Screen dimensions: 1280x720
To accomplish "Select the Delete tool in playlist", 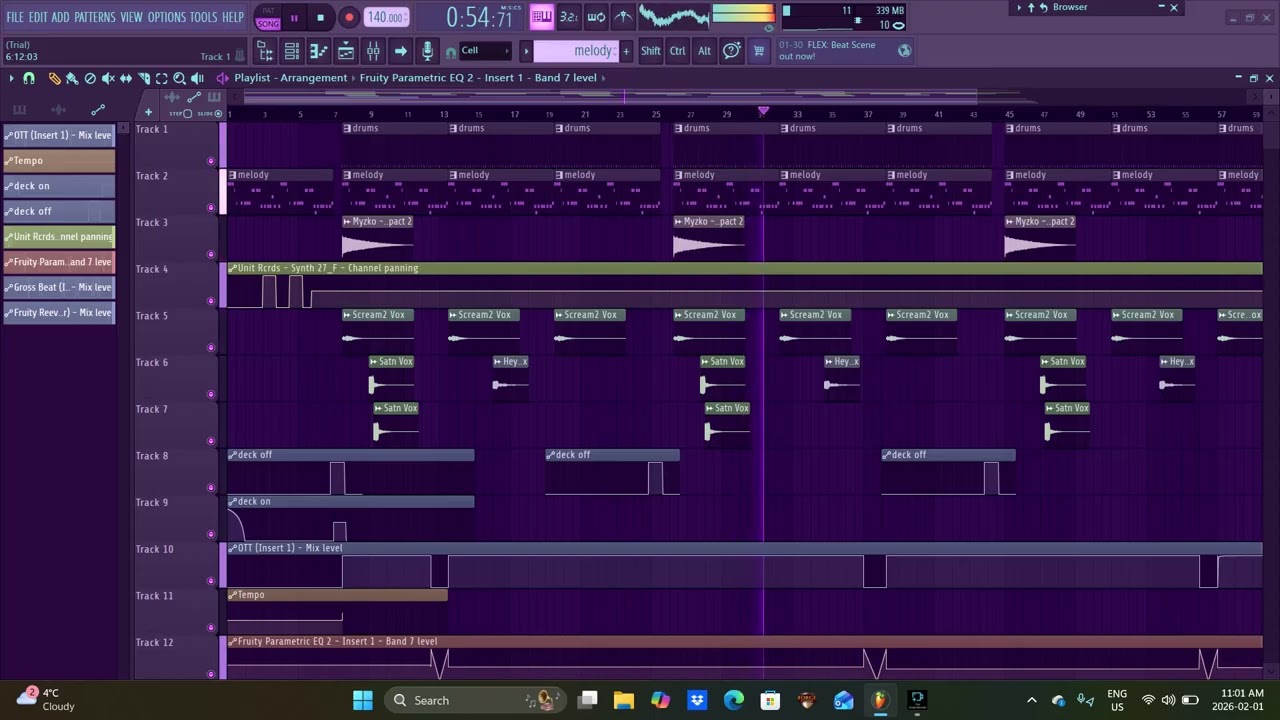I will (90, 78).
